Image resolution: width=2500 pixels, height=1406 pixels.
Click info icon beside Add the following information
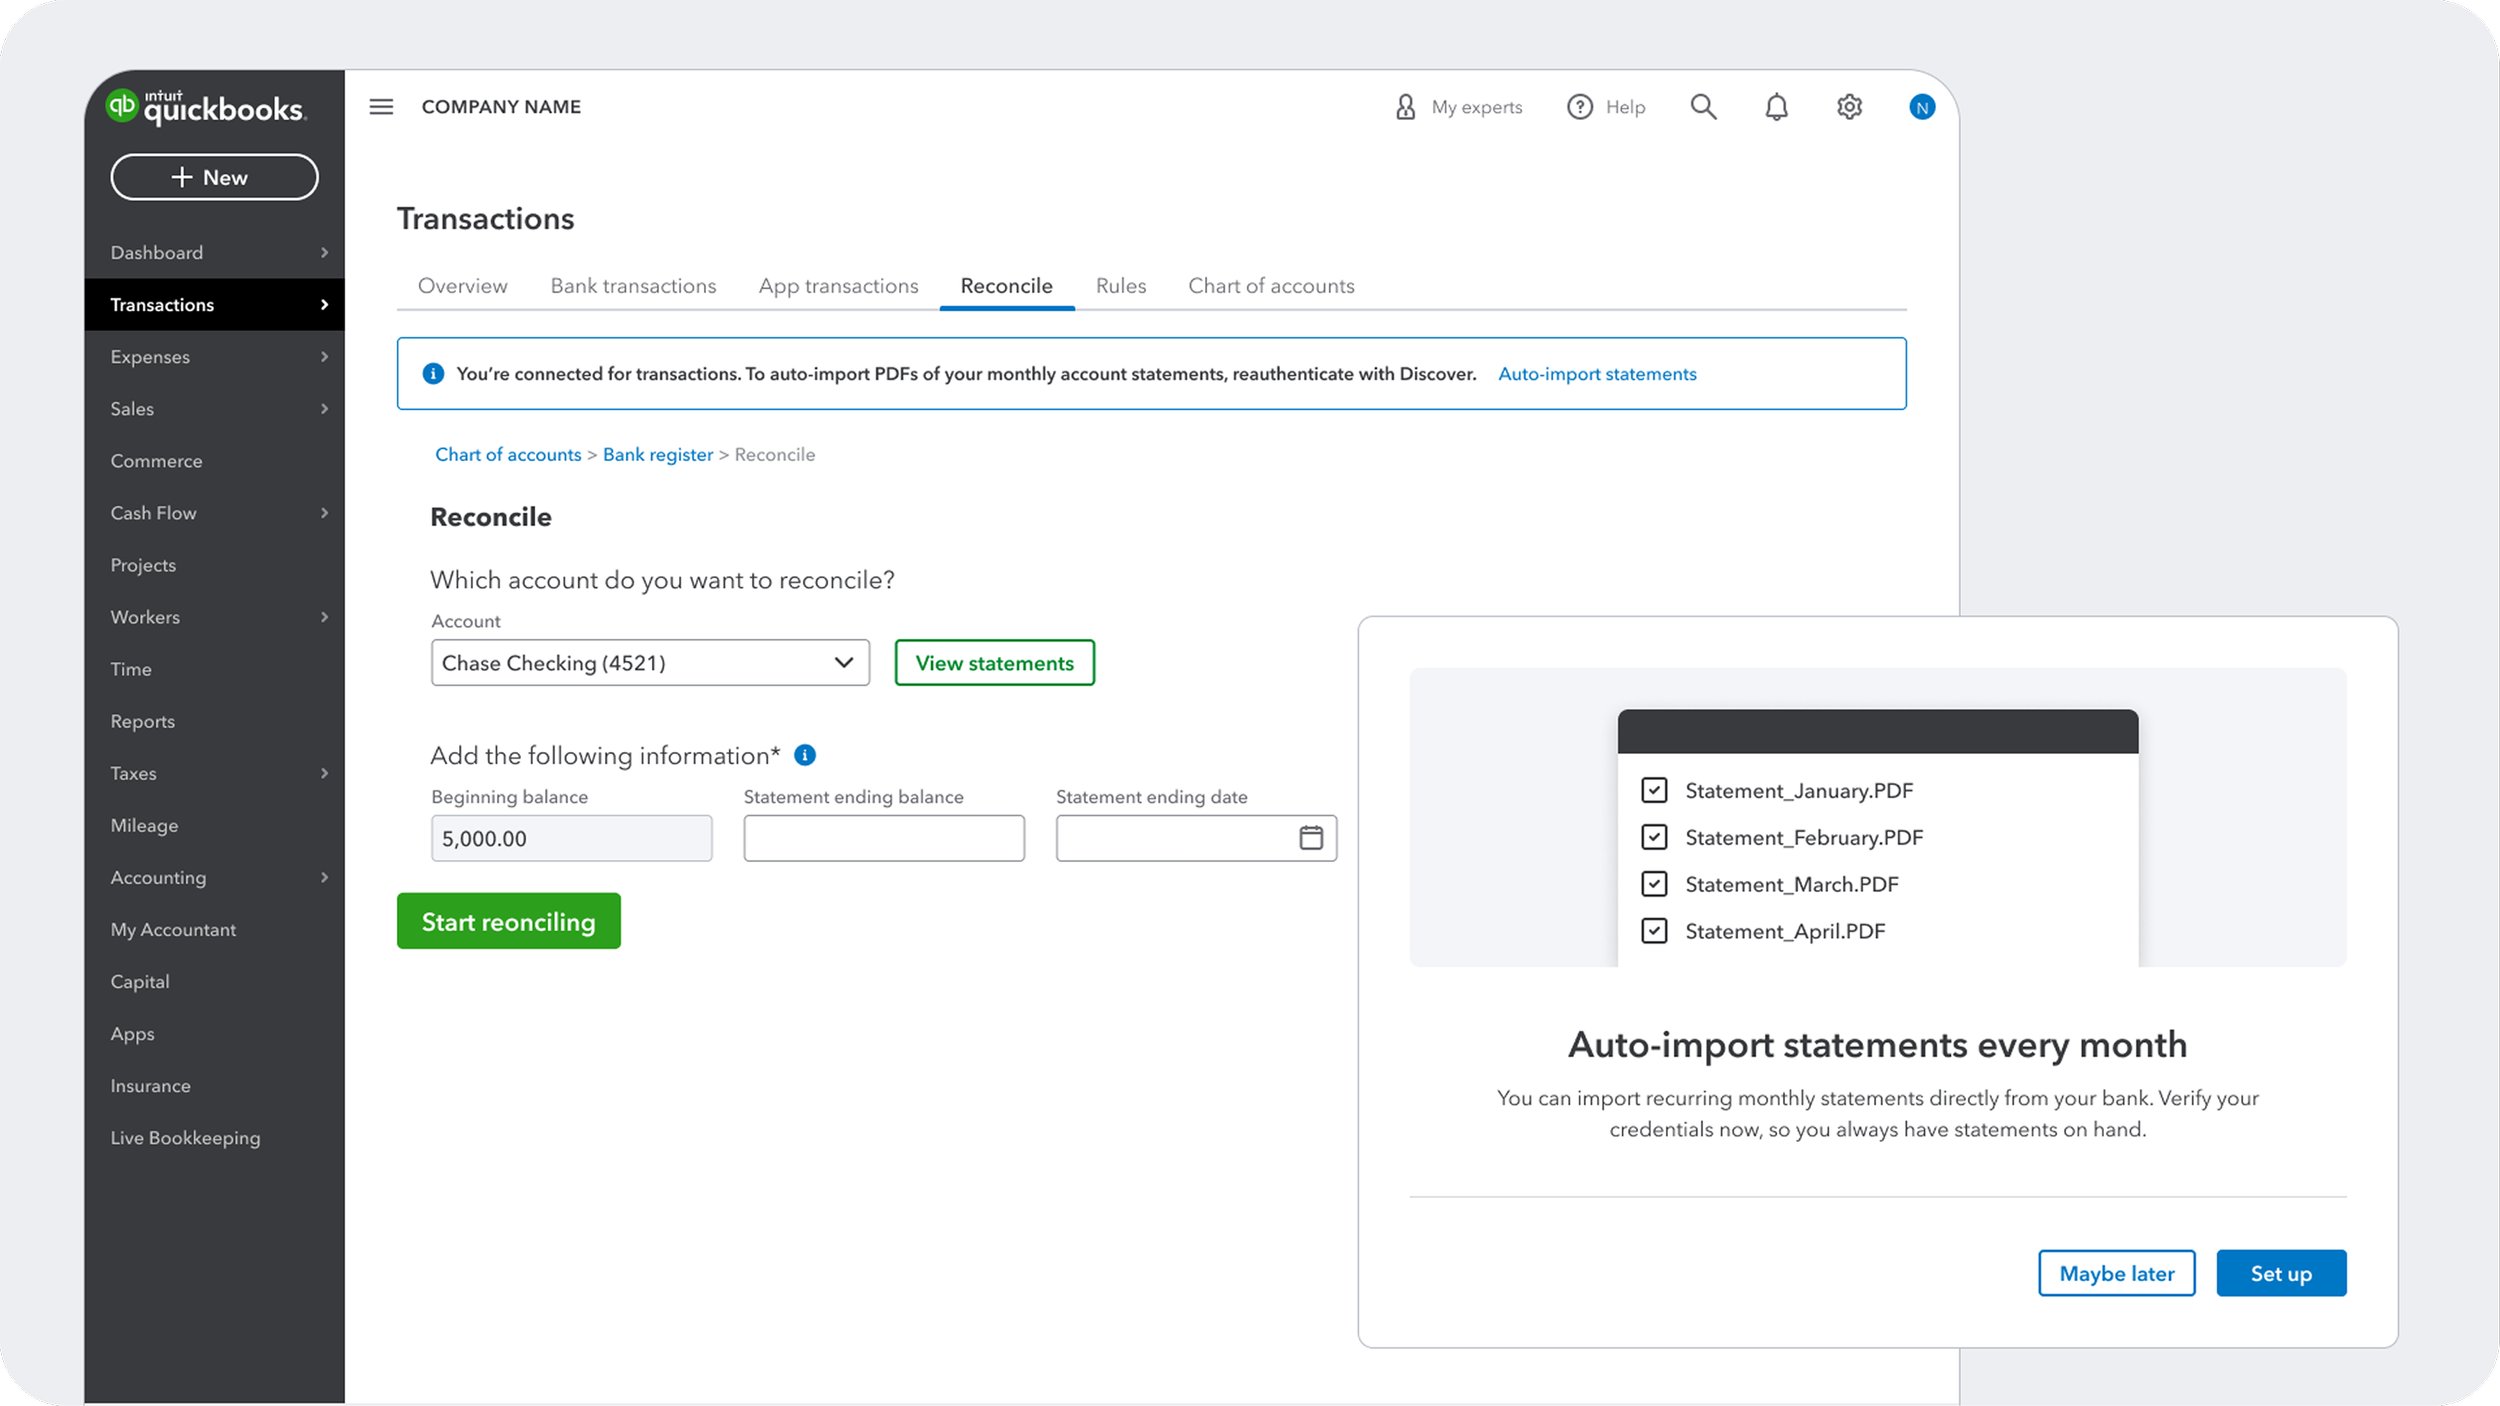coord(804,755)
